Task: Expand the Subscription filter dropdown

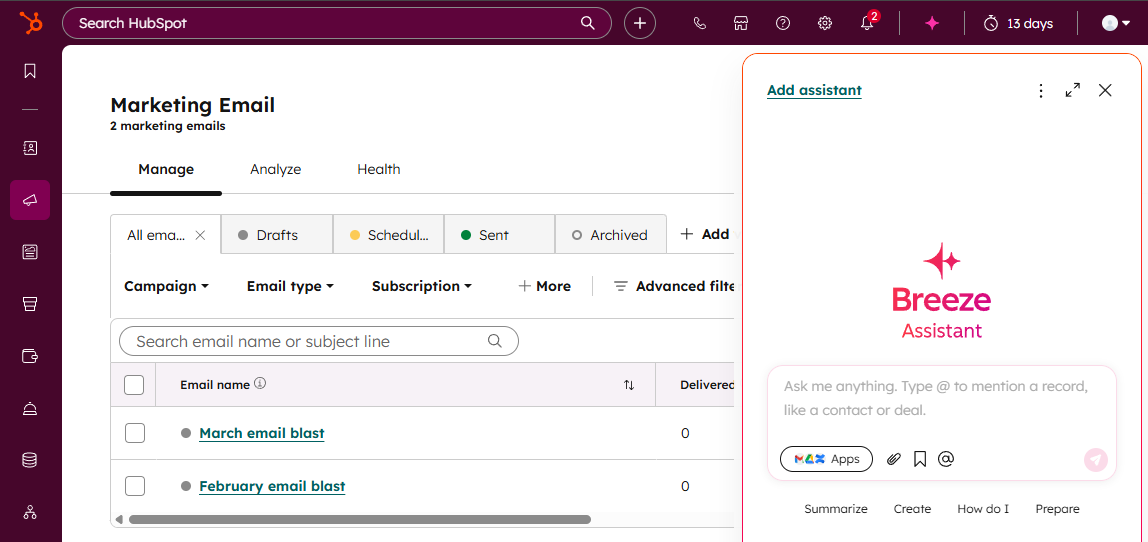Action: [422, 286]
